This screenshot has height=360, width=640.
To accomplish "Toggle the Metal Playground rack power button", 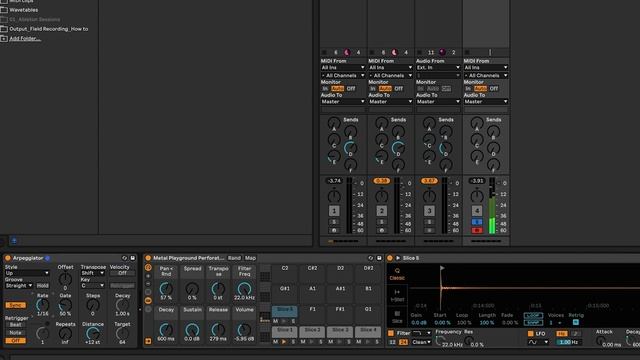I will [x=148, y=258].
